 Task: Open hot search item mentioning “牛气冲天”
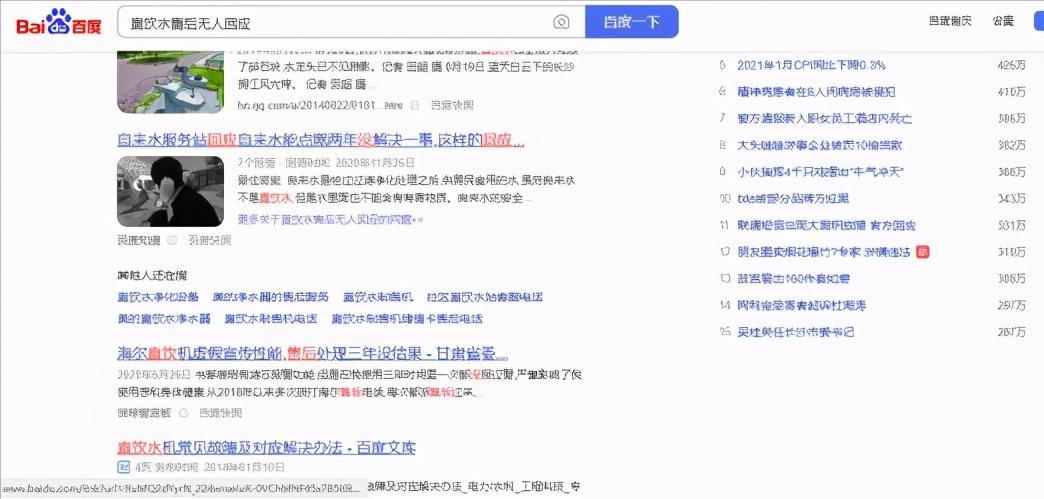click(x=819, y=172)
